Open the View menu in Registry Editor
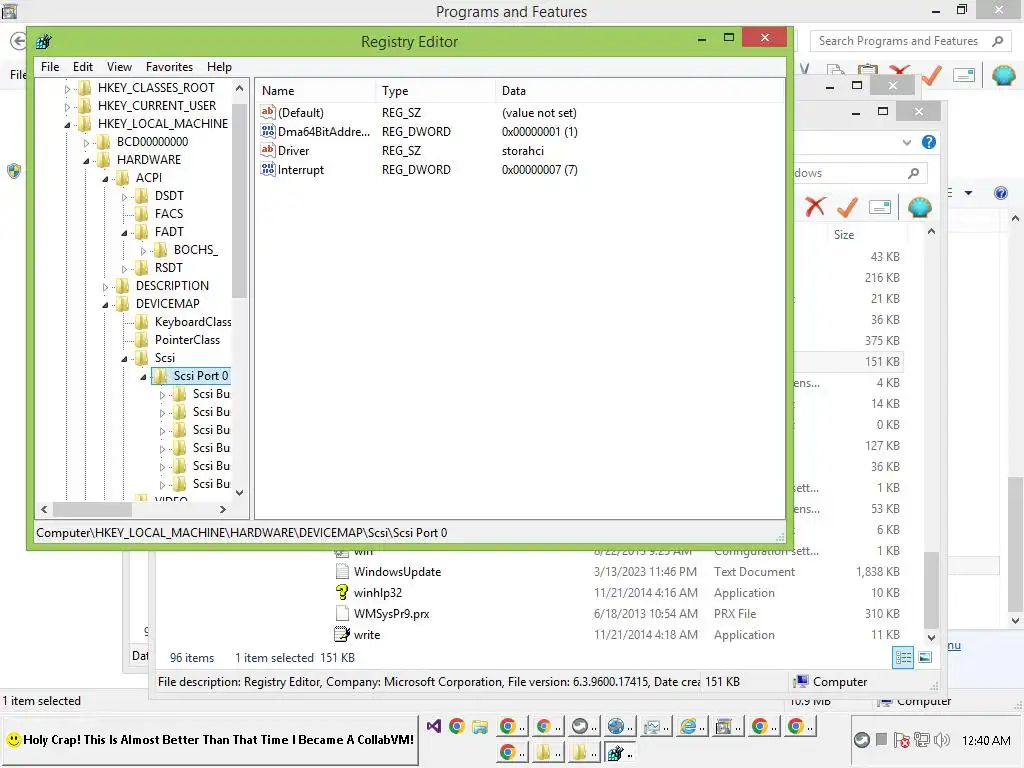 click(119, 67)
